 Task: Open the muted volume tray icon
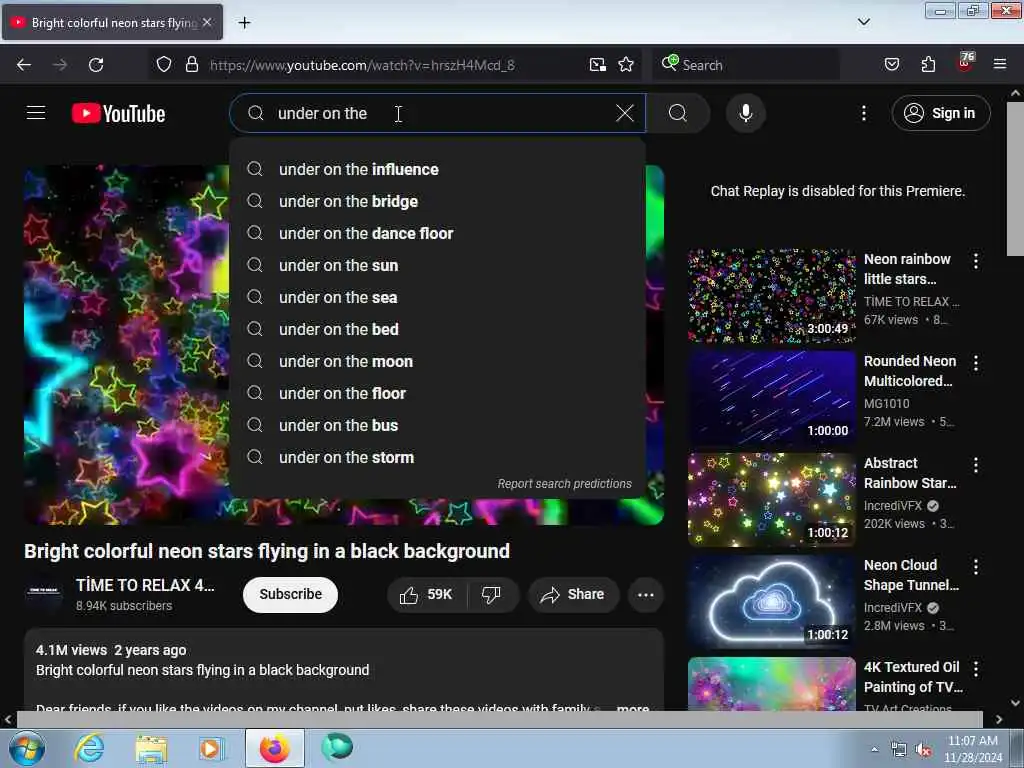point(923,750)
